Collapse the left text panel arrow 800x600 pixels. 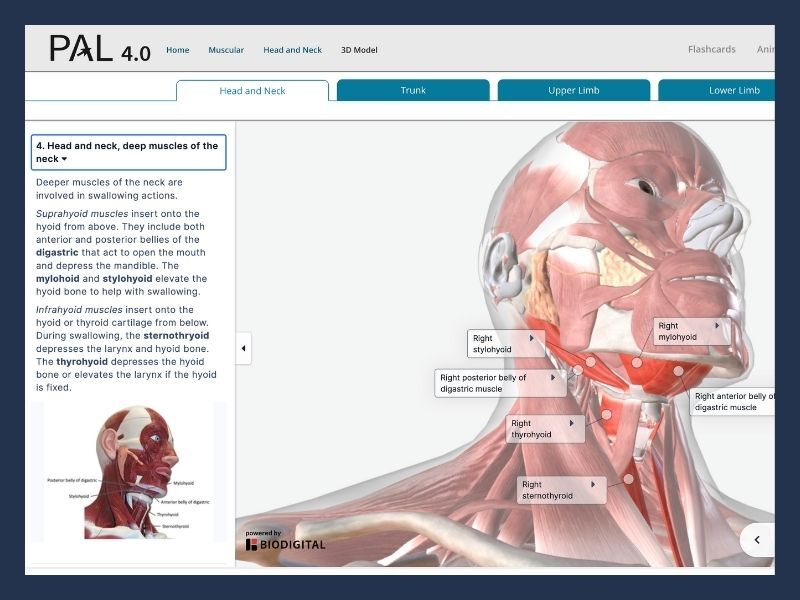[244, 348]
